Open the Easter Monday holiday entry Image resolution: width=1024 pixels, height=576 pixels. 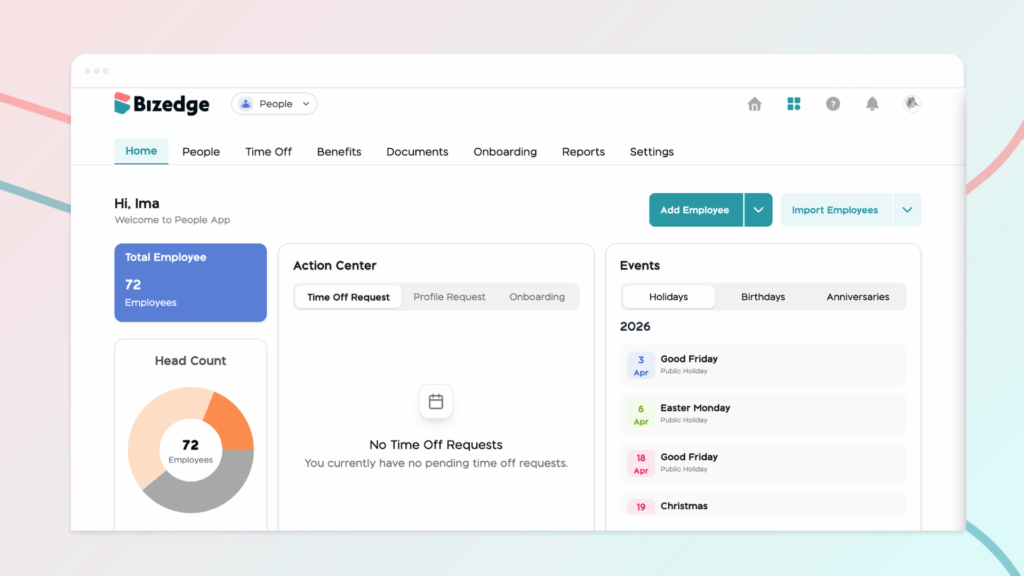coord(763,413)
